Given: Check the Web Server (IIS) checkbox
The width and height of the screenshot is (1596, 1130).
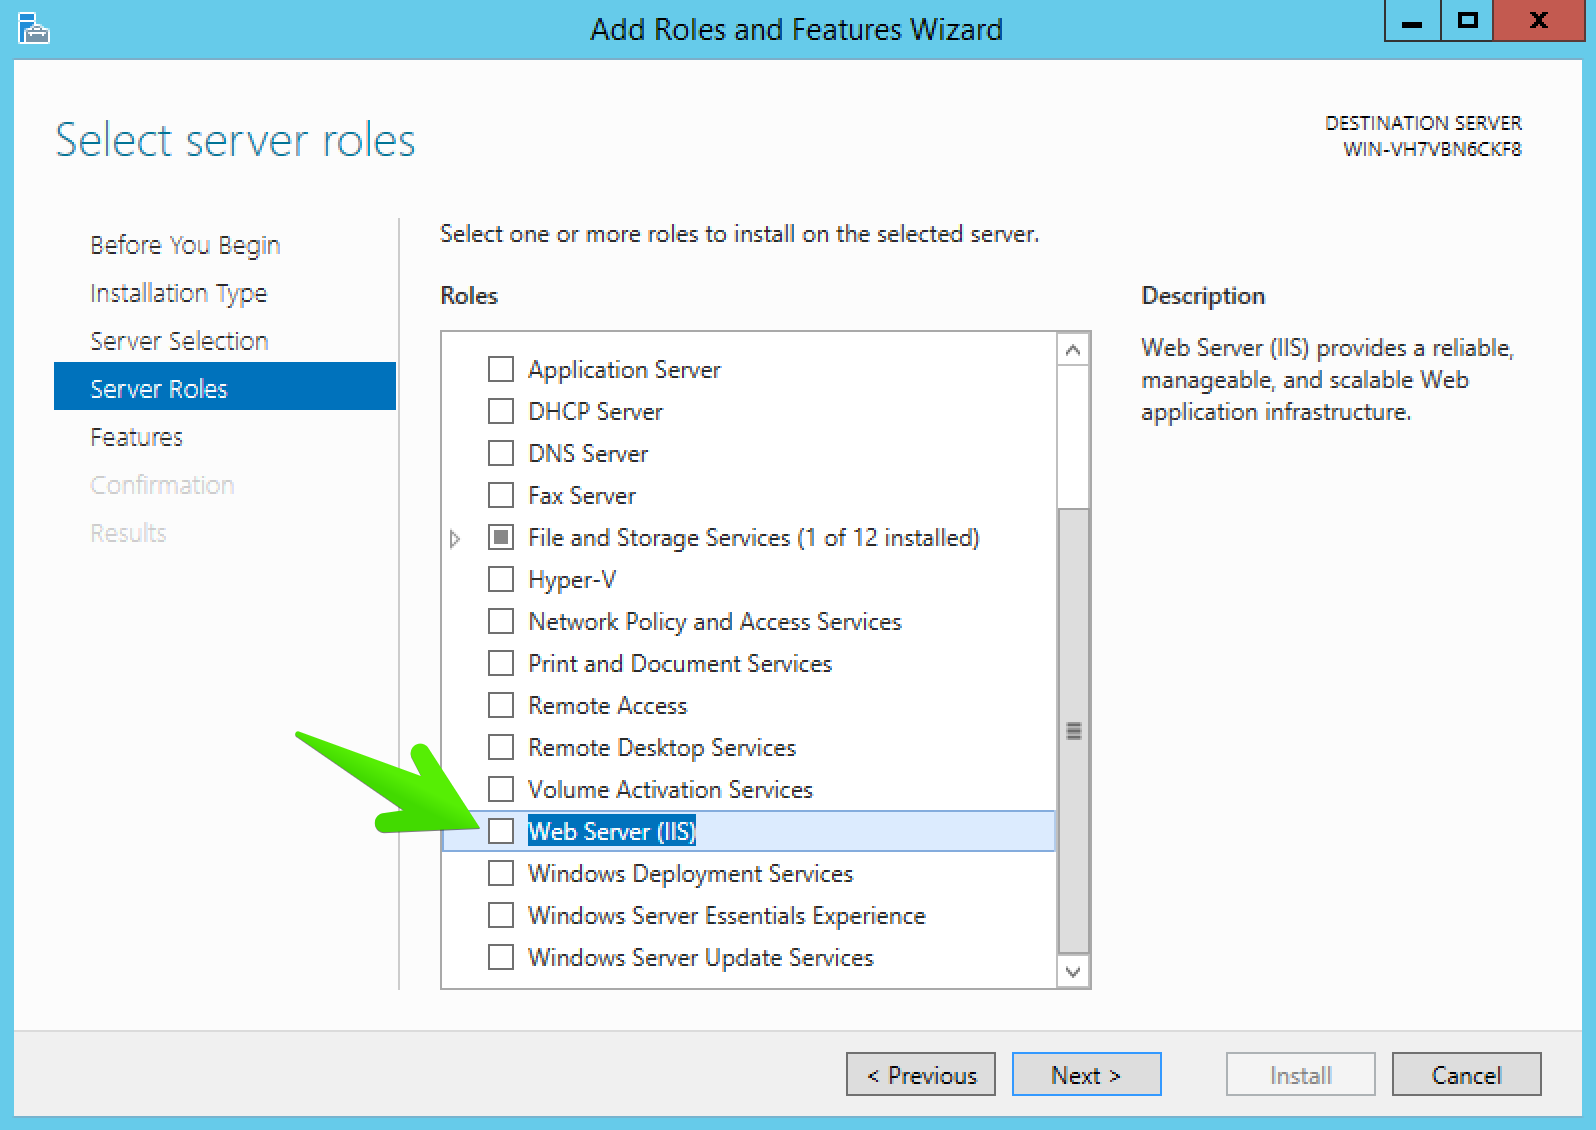Looking at the screenshot, I should point(501,831).
